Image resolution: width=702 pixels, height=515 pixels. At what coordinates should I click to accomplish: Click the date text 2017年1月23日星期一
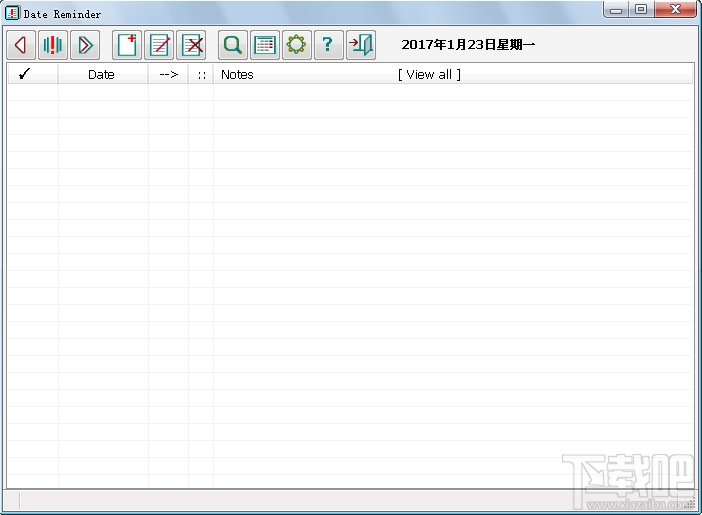(468, 45)
